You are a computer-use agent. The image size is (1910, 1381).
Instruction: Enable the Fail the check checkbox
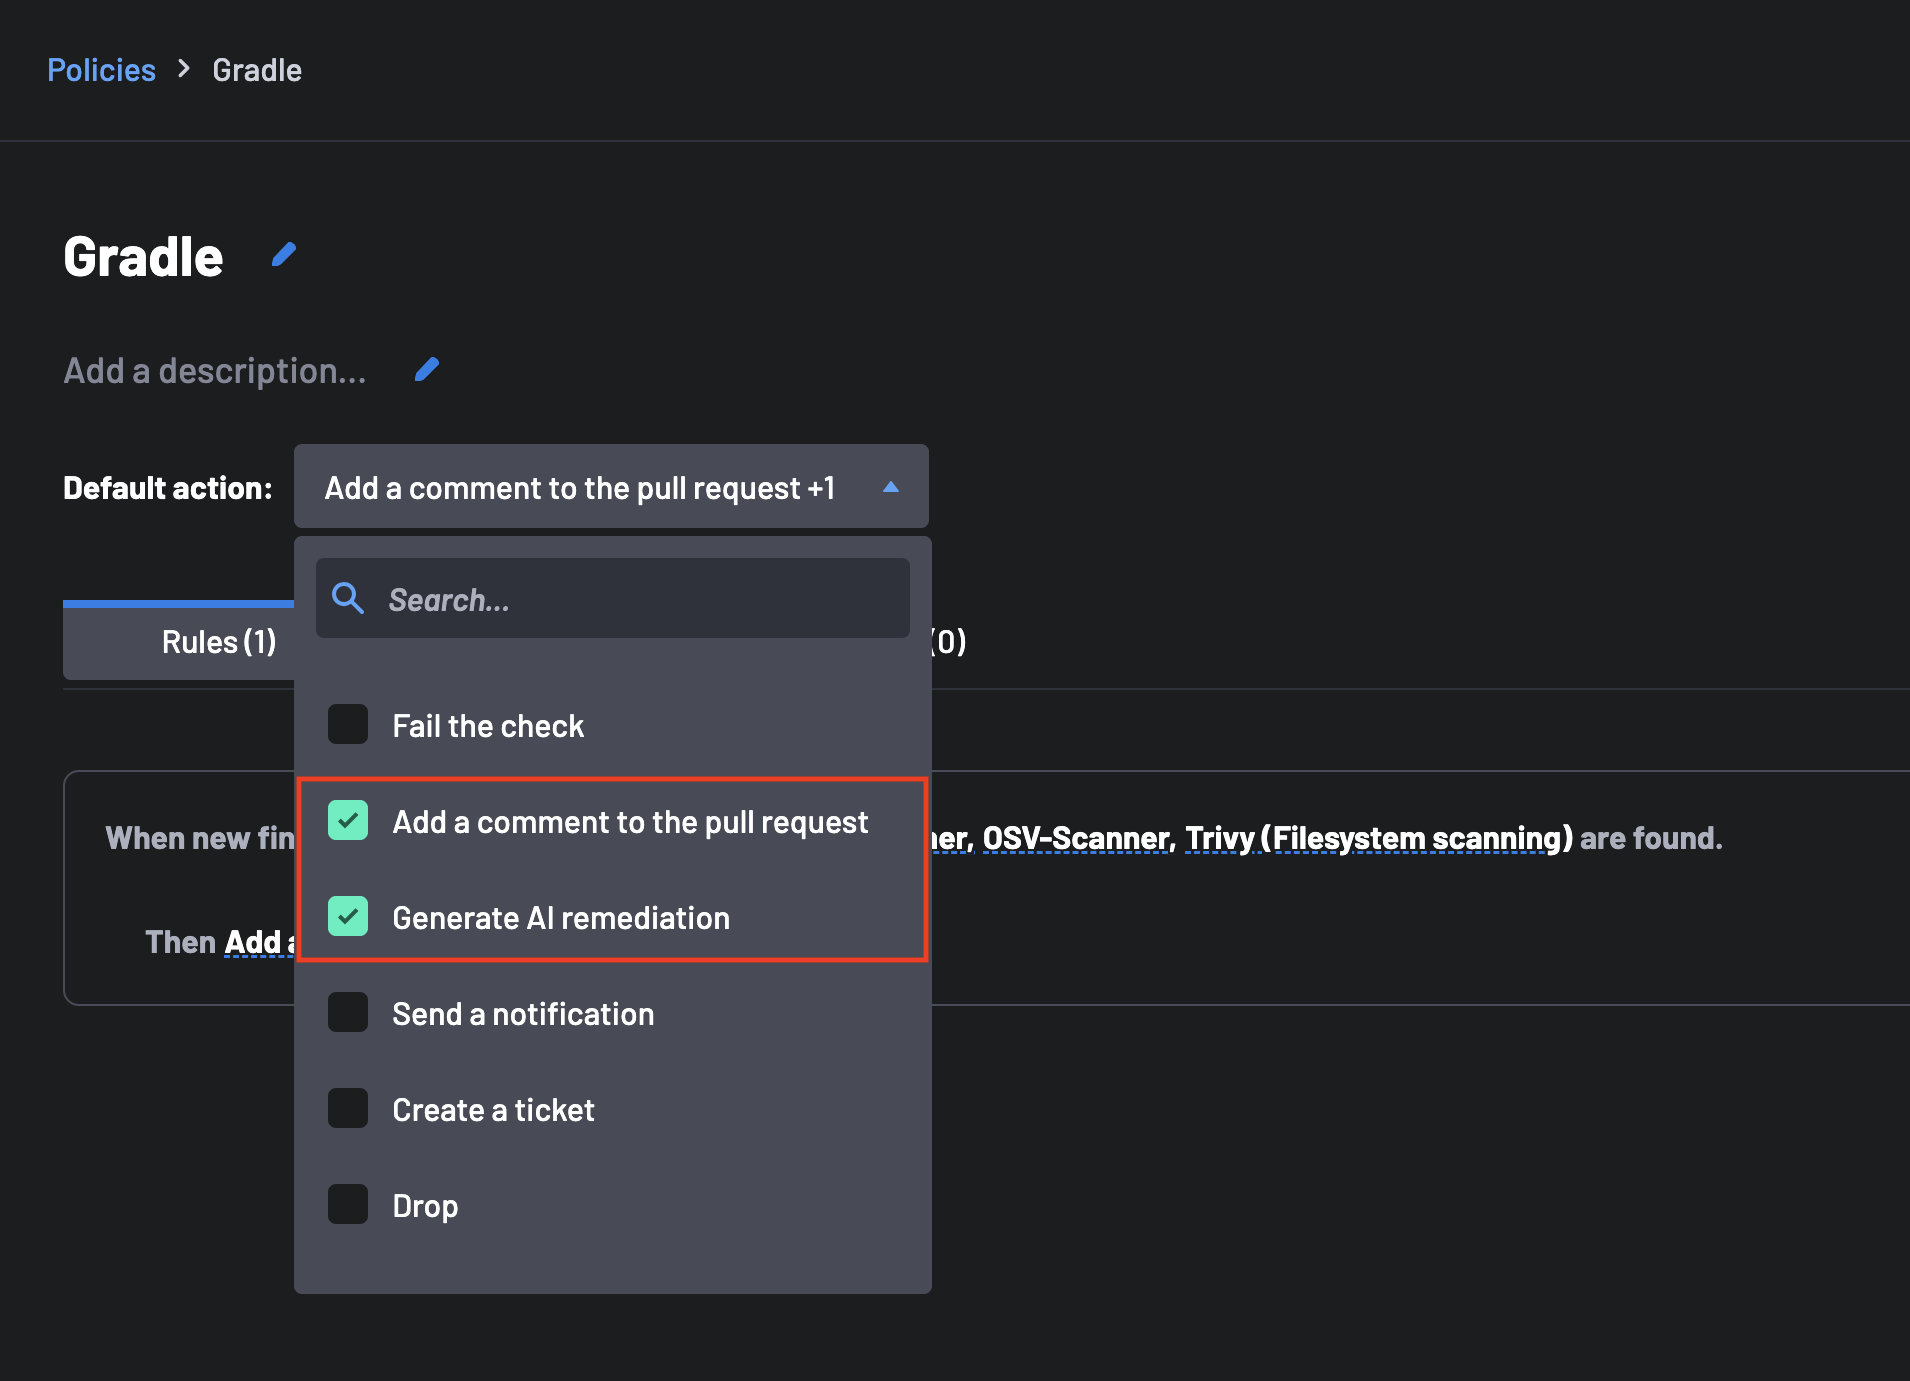tap(348, 725)
